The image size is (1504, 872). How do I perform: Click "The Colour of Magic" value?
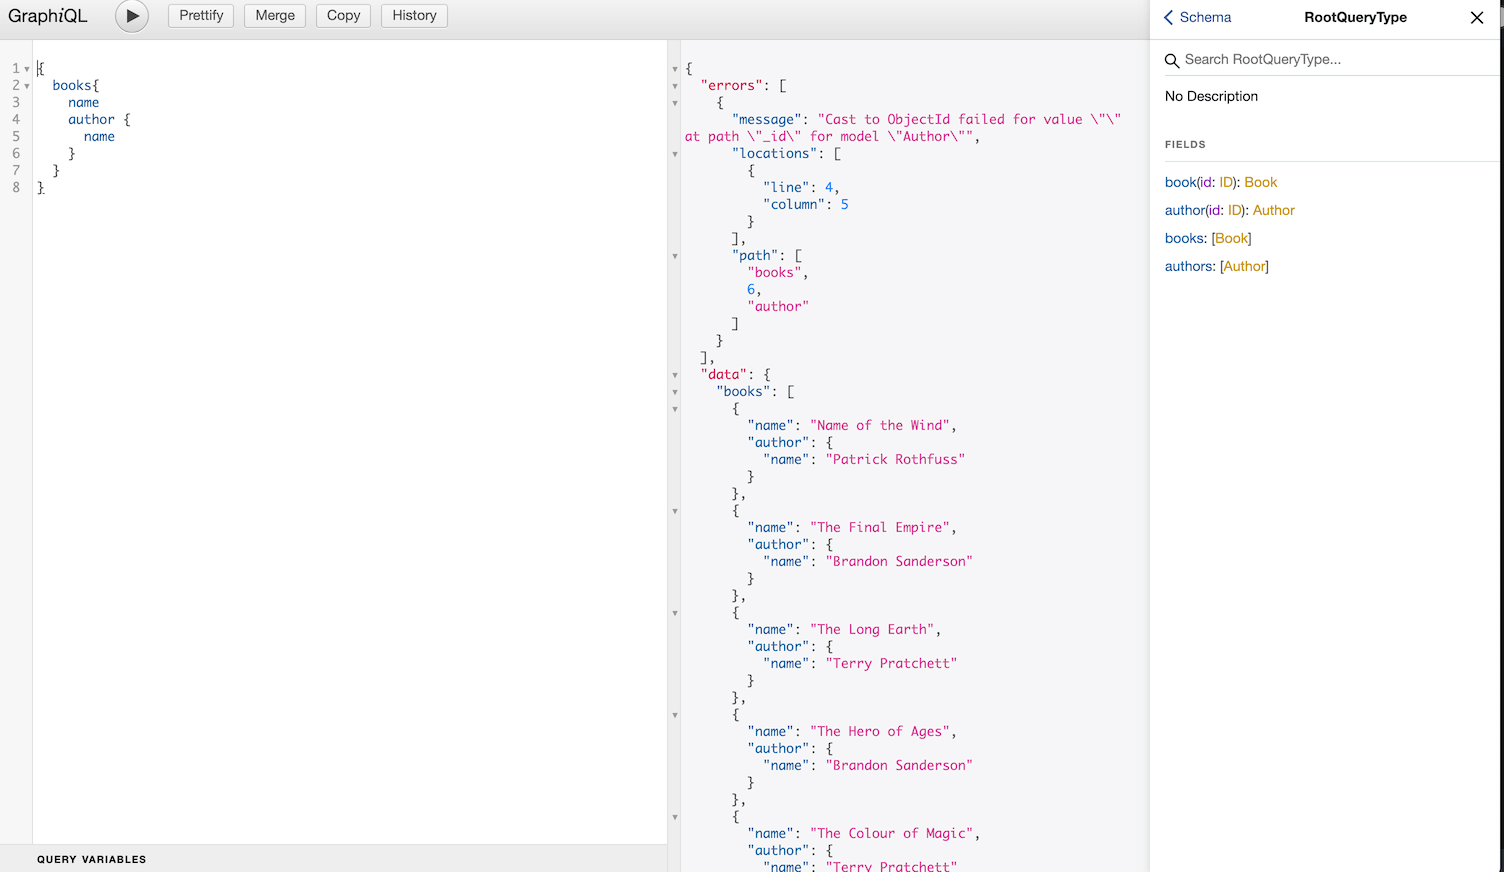(x=891, y=834)
